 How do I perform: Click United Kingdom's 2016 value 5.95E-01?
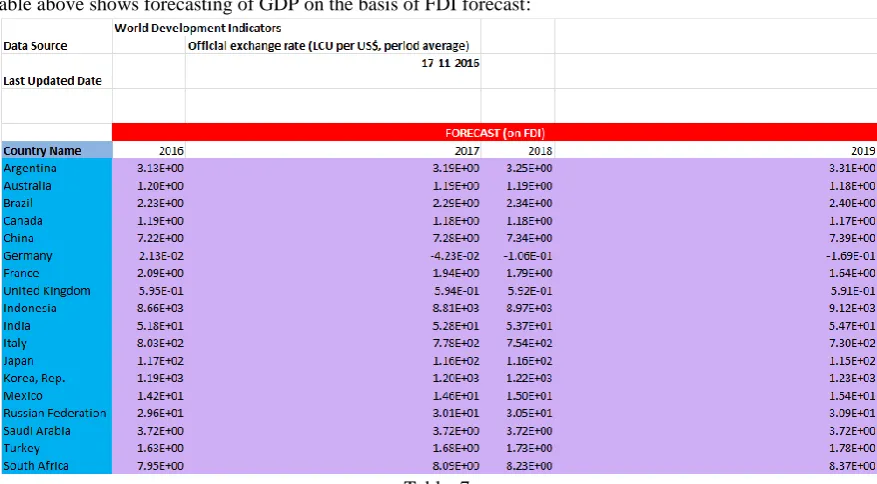[161, 291]
